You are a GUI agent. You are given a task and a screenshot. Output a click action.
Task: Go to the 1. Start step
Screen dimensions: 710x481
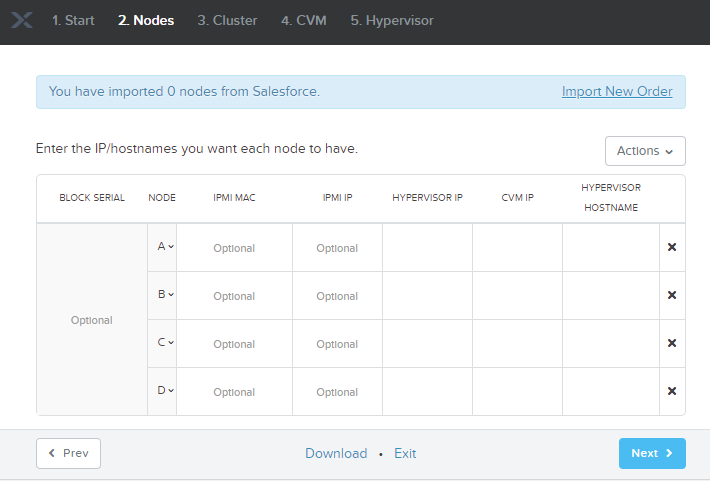tap(73, 20)
